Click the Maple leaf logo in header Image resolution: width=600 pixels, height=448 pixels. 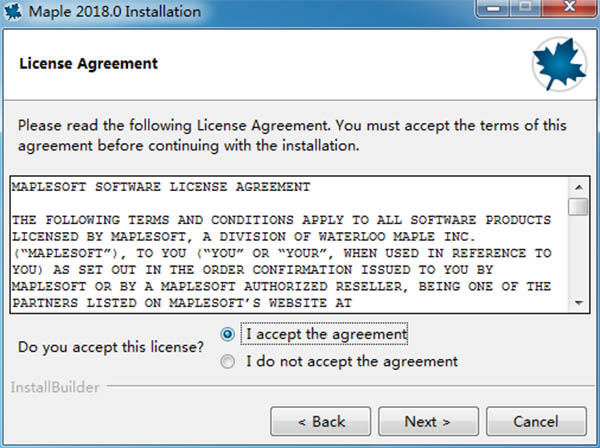[x=560, y=64]
